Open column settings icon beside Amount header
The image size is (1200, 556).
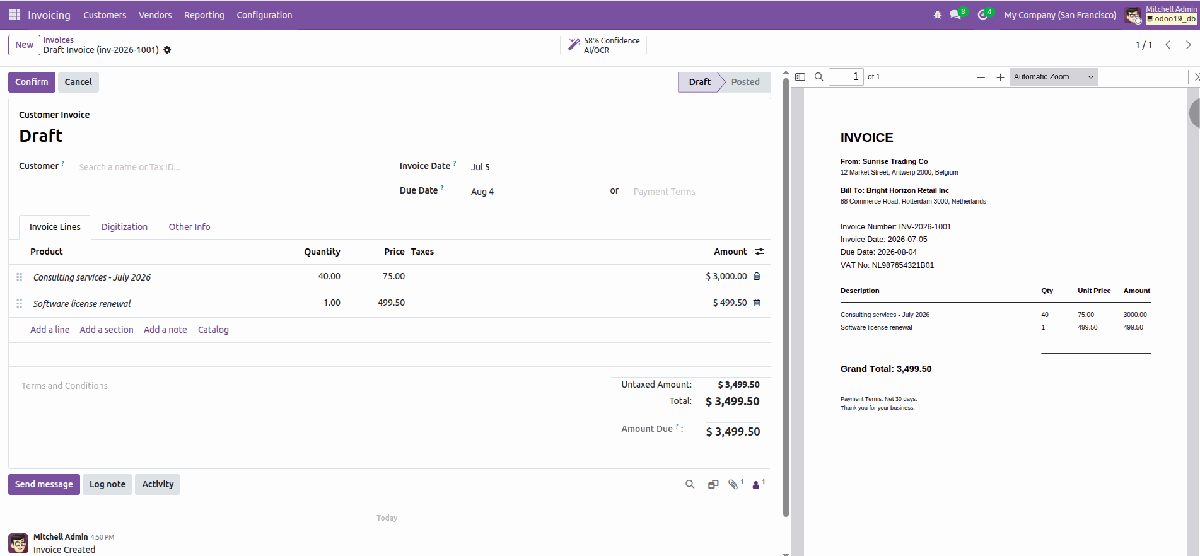[x=759, y=252]
